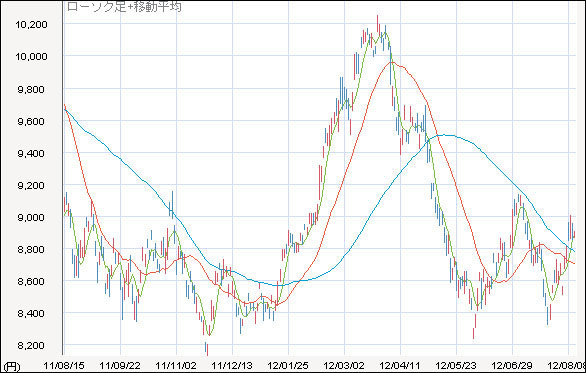Click the 9,200 price axis label
The image size is (586, 373).
click(x=31, y=185)
